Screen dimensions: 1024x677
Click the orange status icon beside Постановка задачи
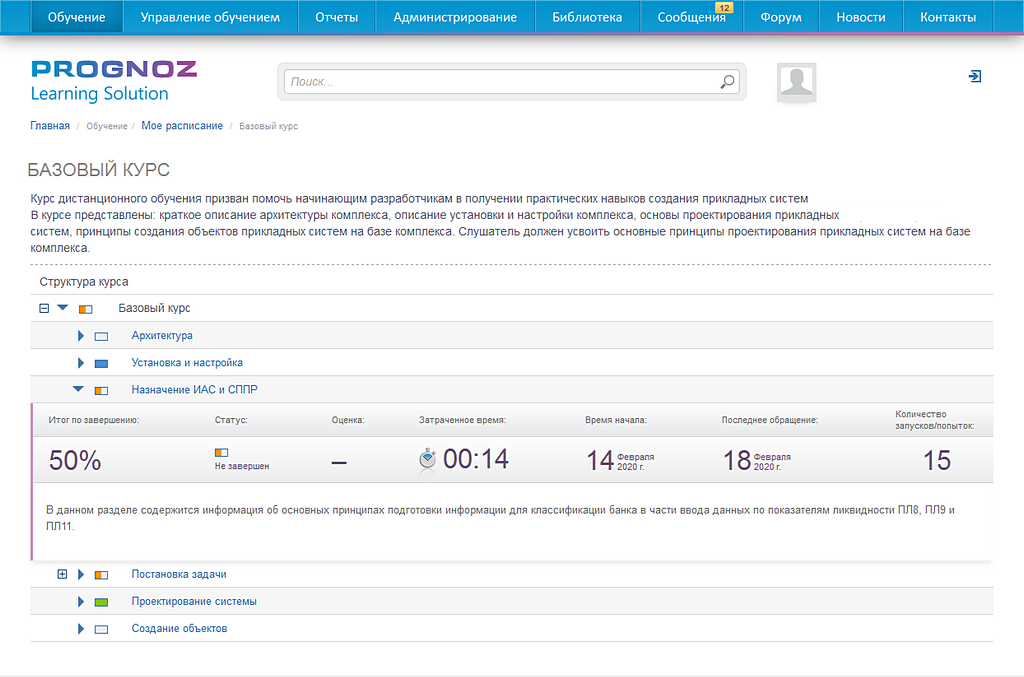(x=101, y=575)
